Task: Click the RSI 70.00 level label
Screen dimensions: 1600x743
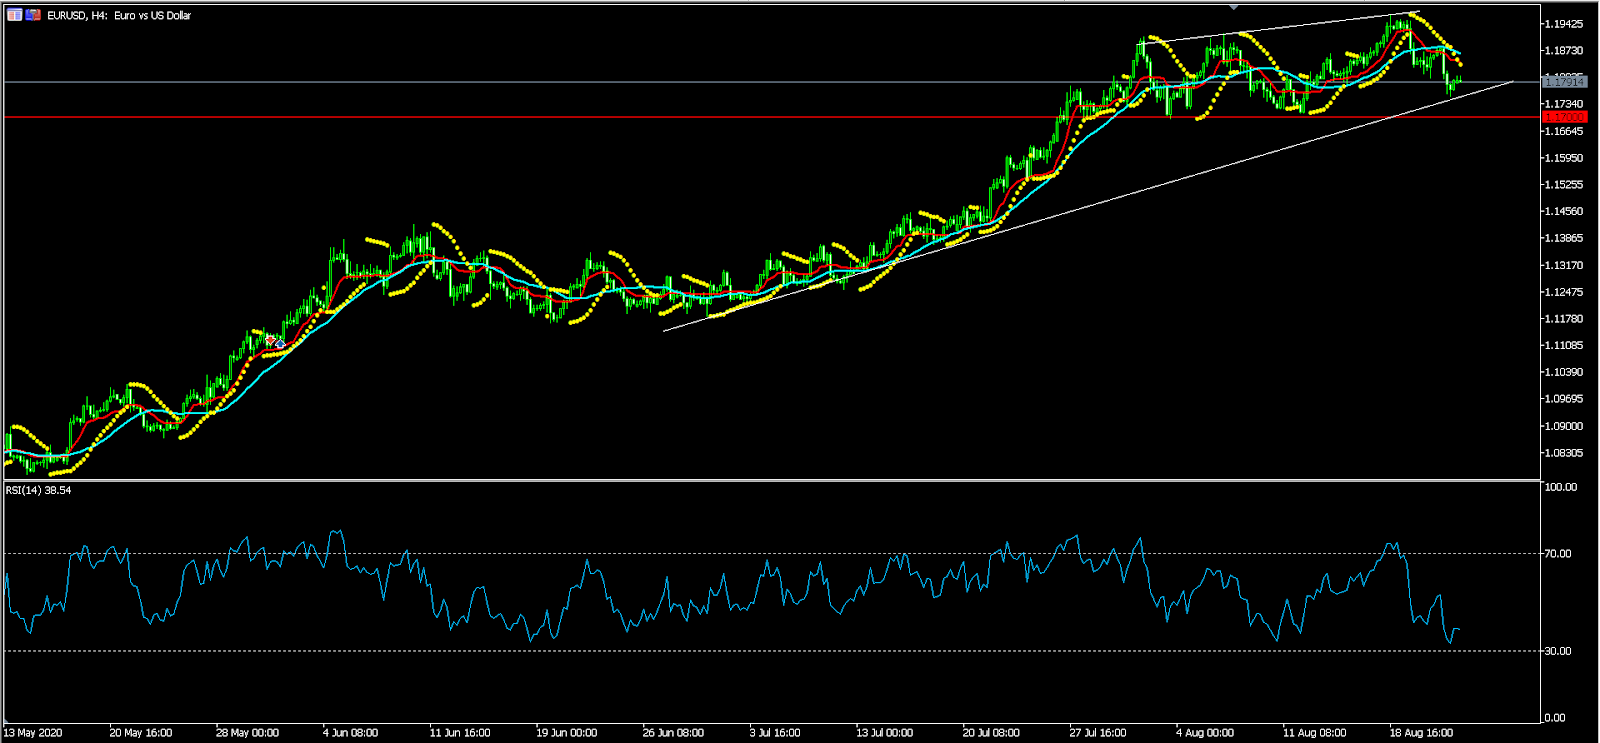Action: (1558, 553)
